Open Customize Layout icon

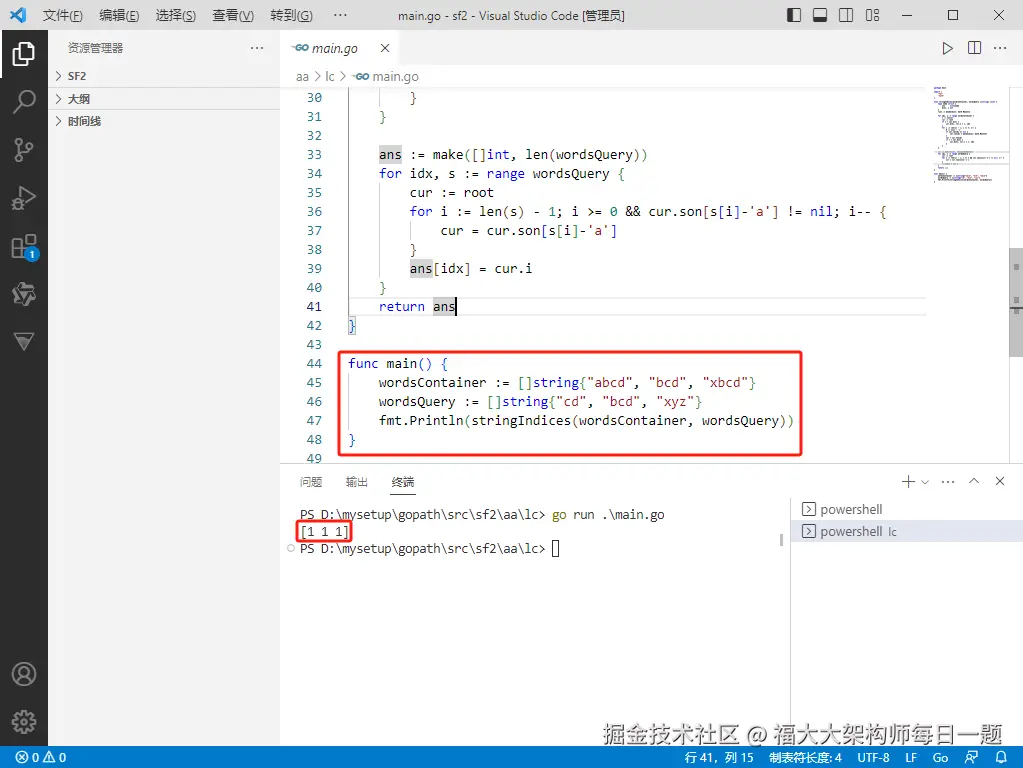(872, 15)
